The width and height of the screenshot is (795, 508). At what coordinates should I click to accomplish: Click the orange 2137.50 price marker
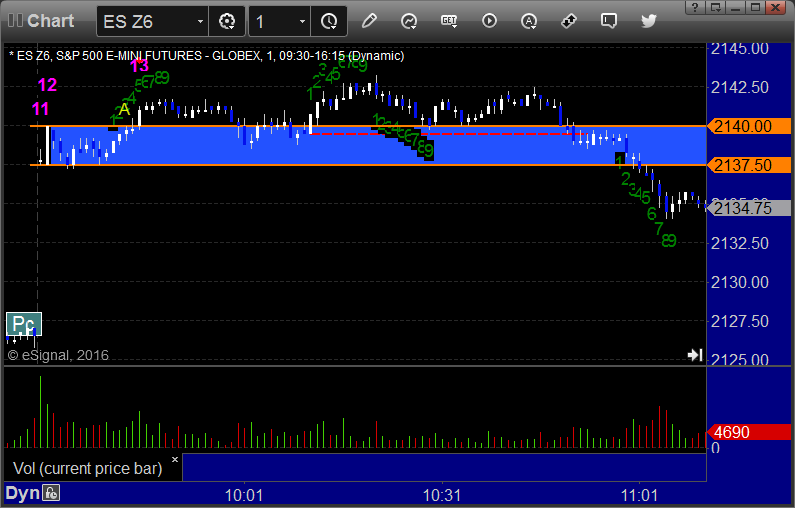[749, 165]
